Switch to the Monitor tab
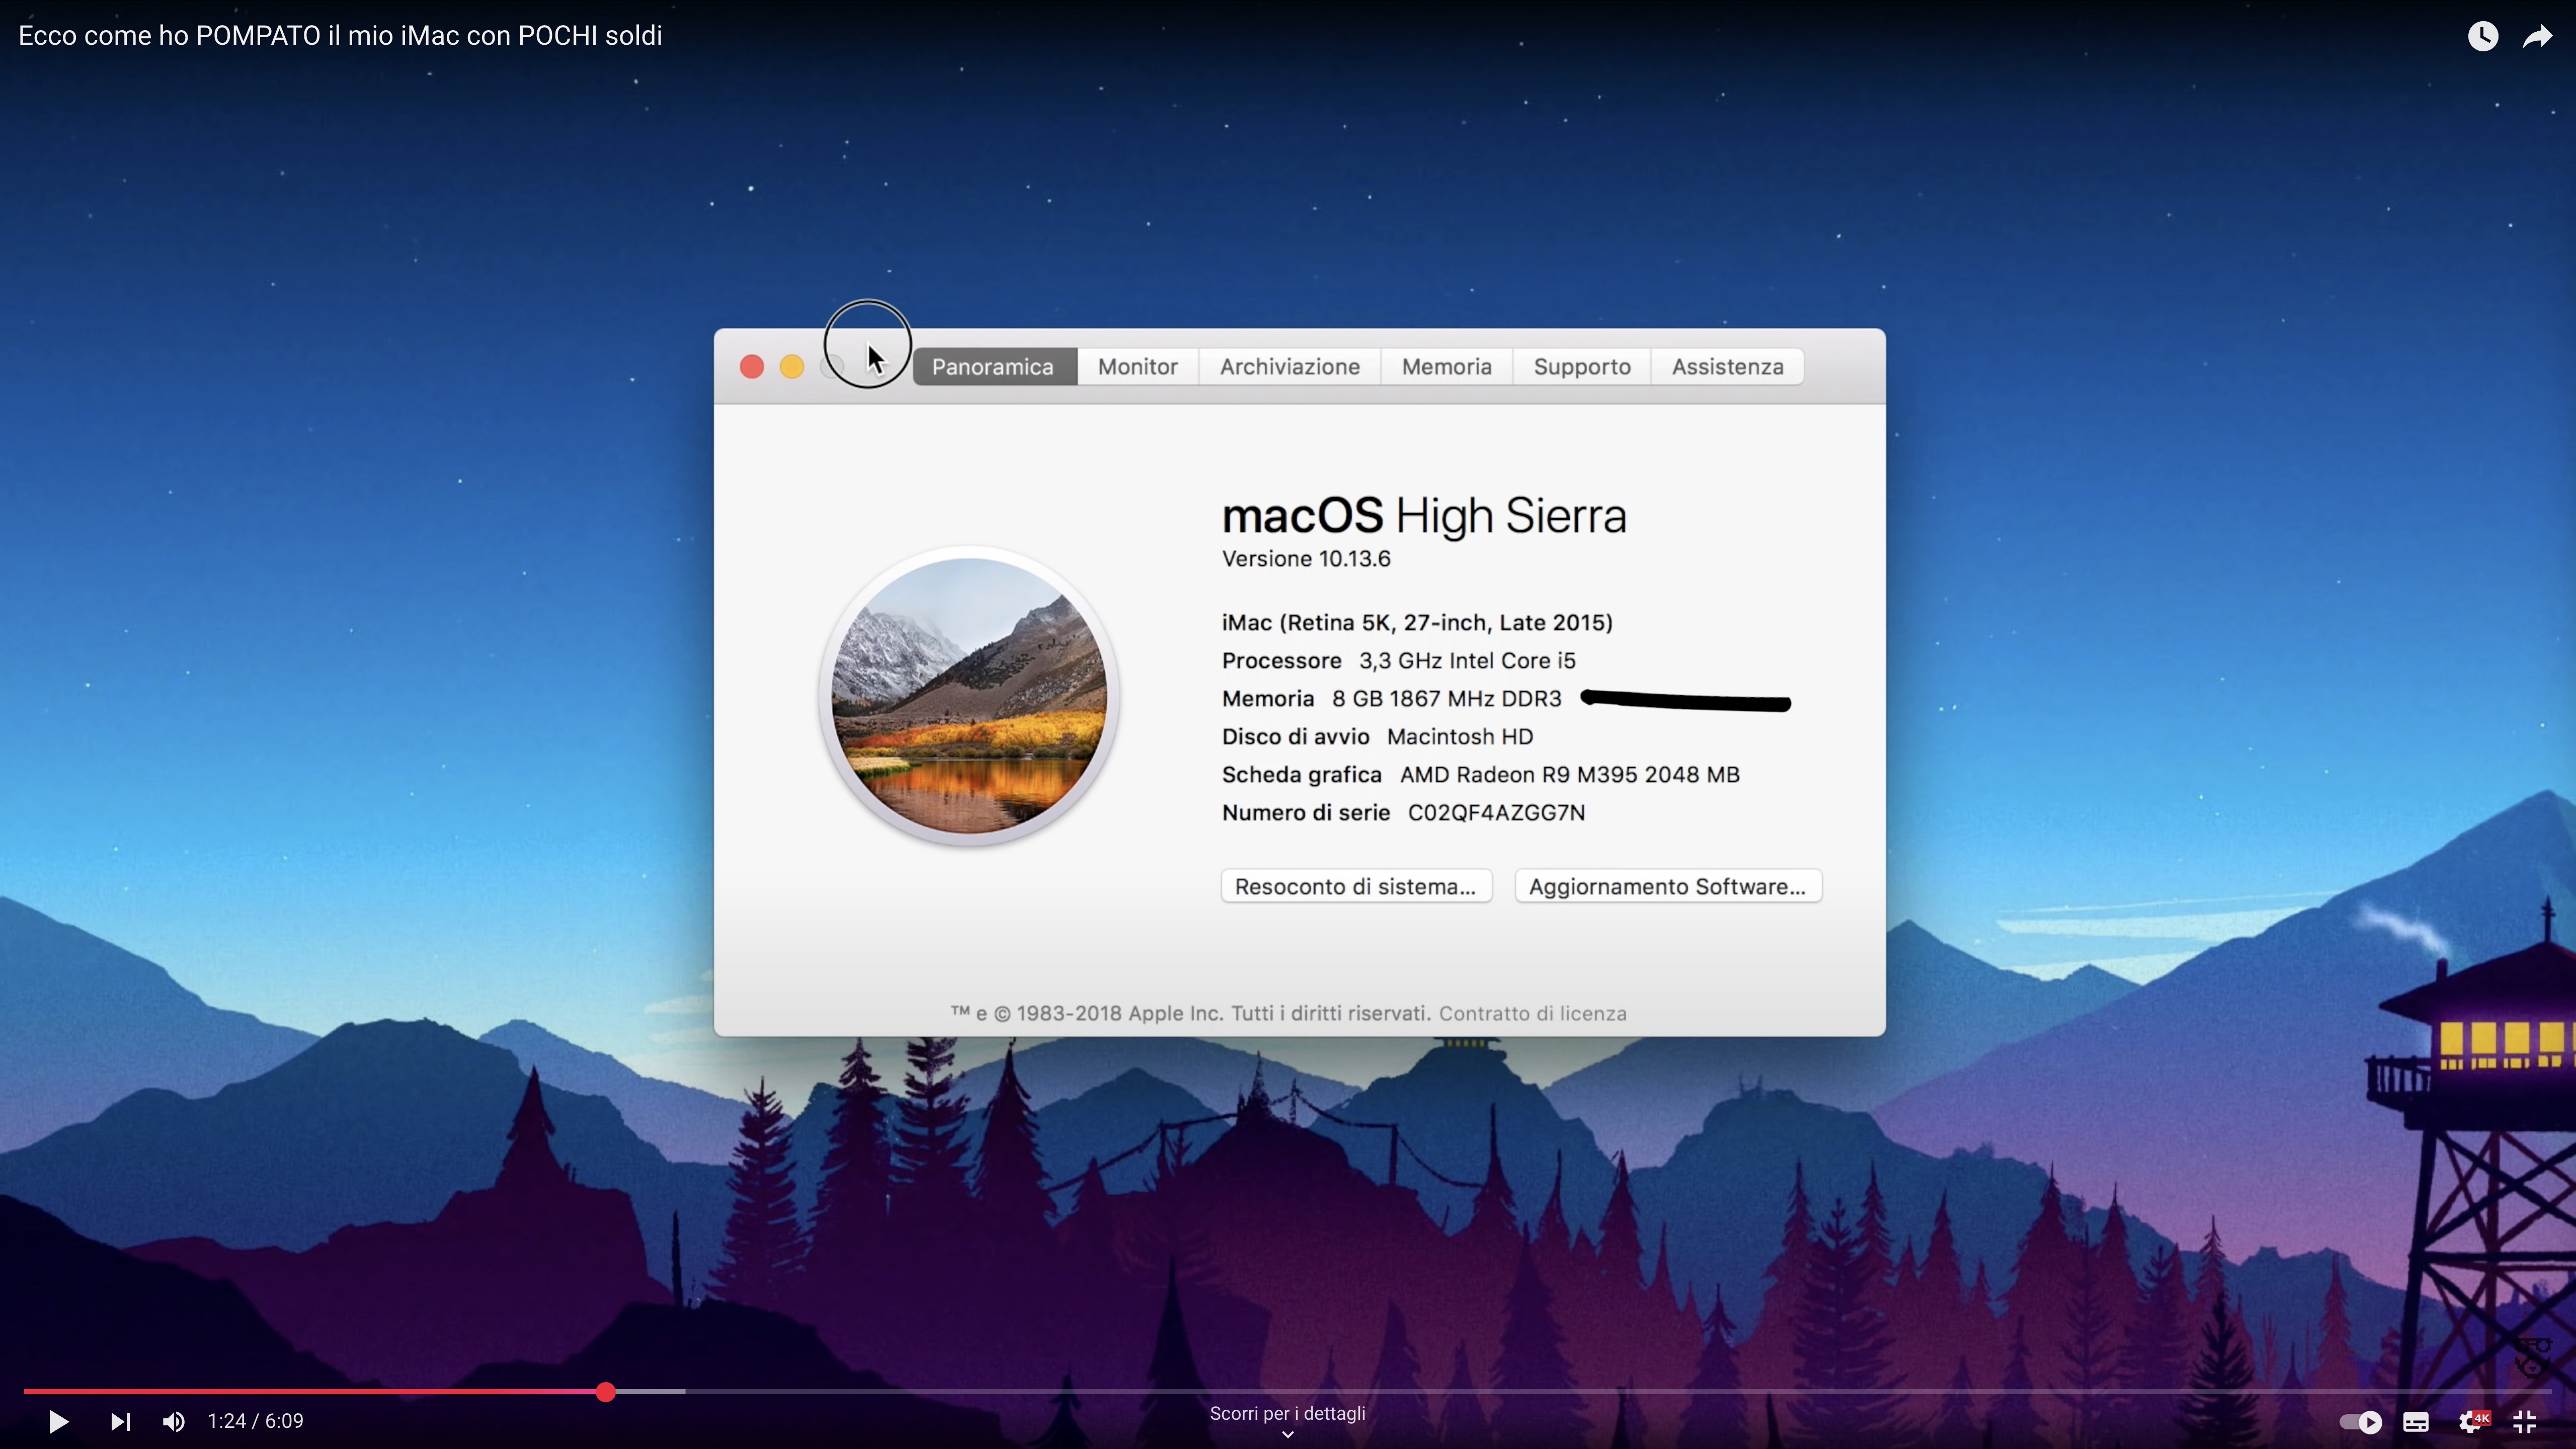Viewport: 2576px width, 1449px height. [x=1138, y=367]
